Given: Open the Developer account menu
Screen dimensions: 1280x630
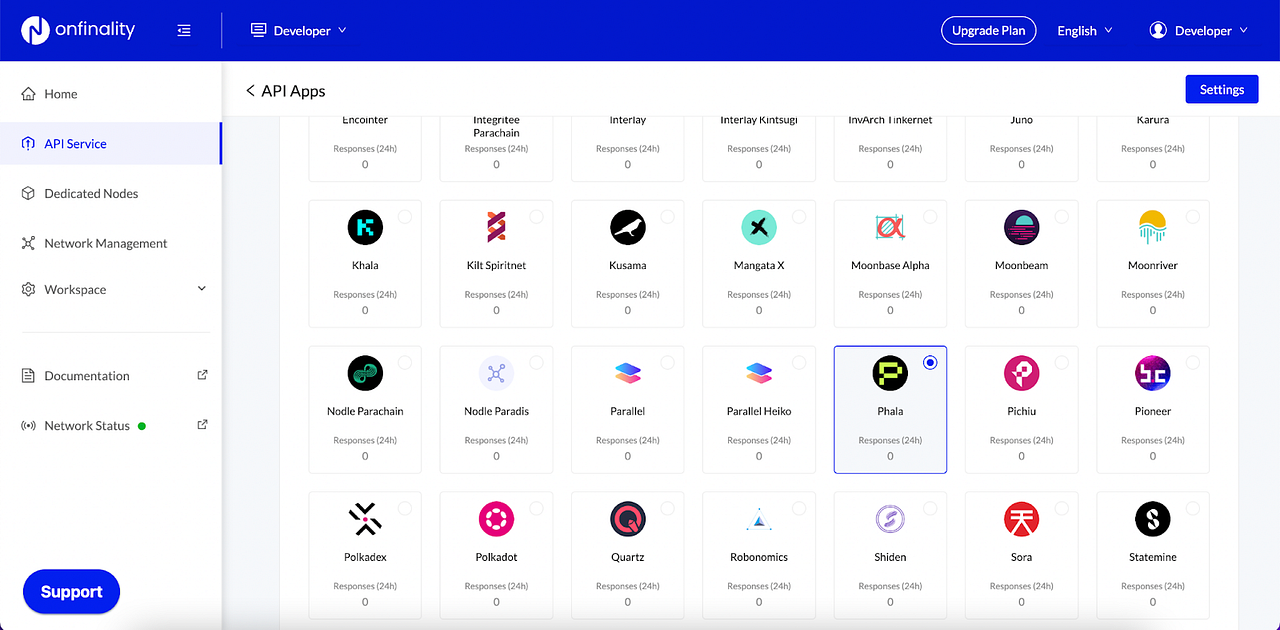Looking at the screenshot, I should 1199,31.
